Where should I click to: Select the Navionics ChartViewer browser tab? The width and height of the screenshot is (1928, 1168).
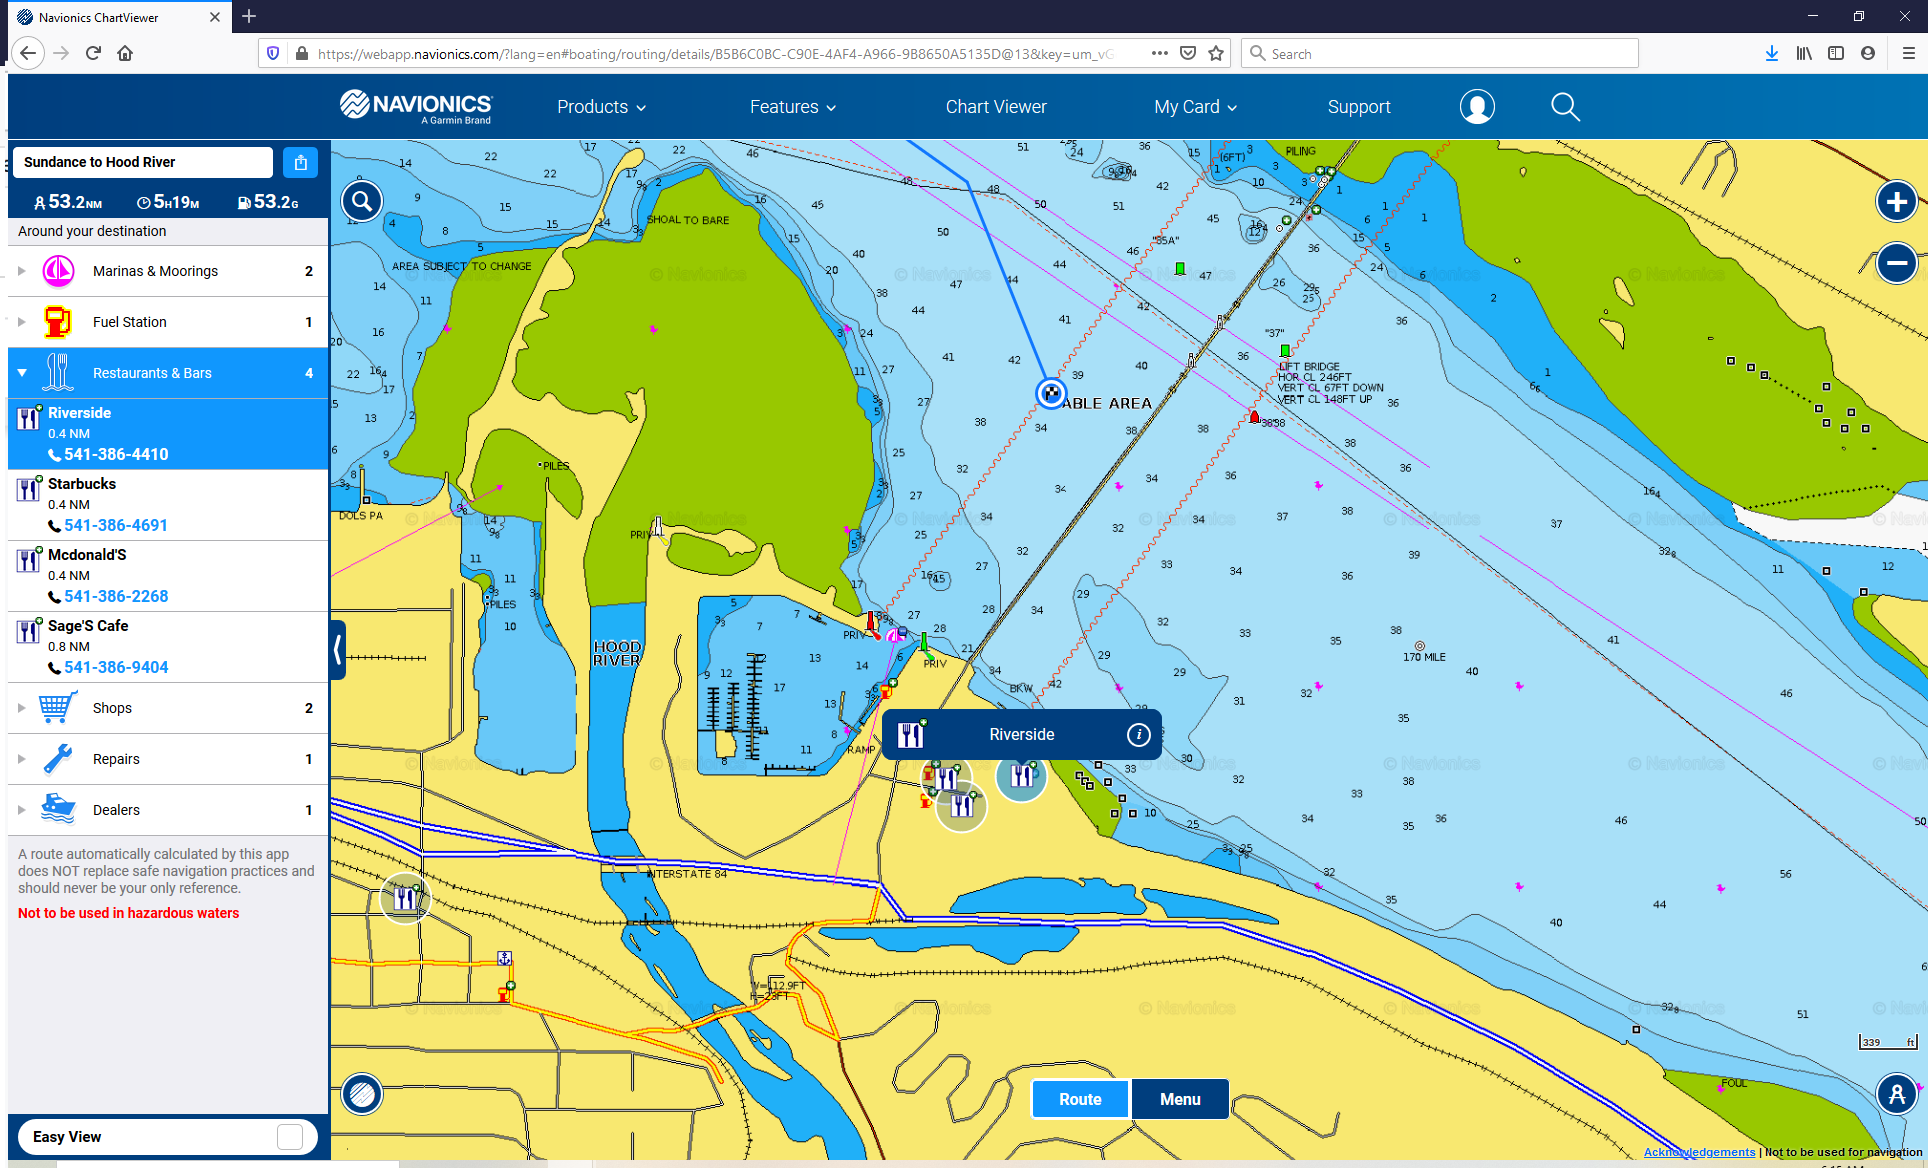[x=118, y=17]
